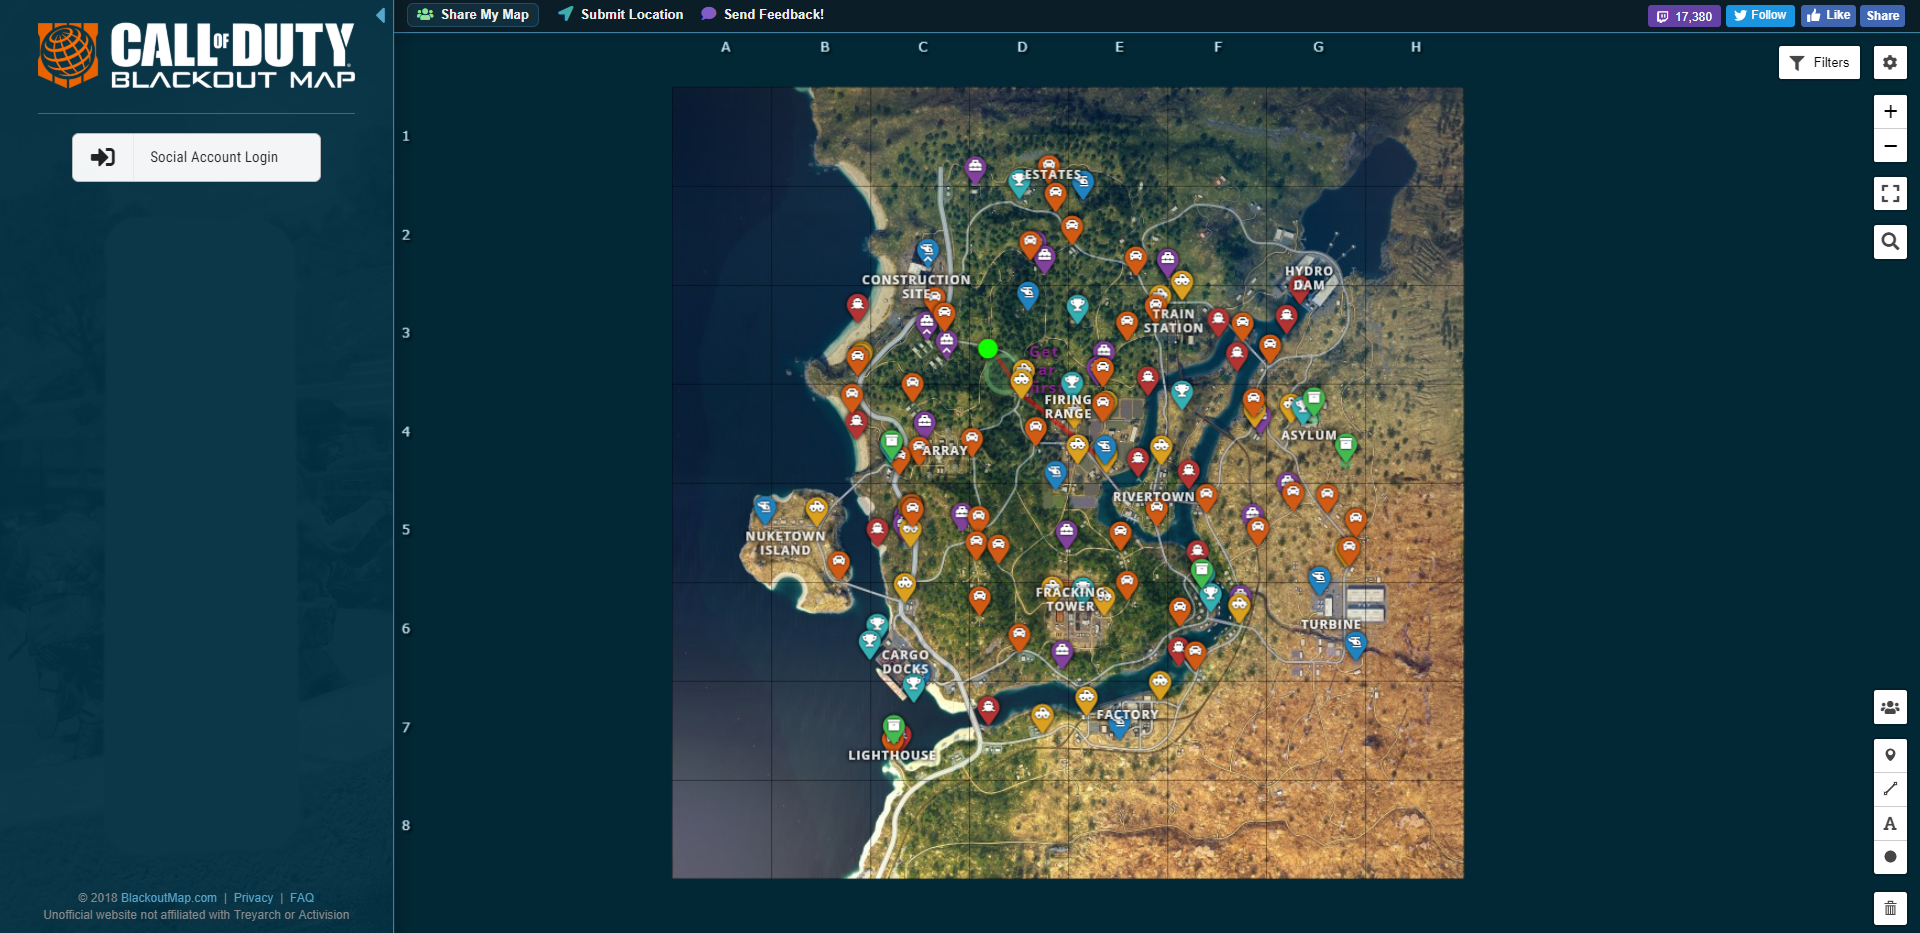Screen dimensions: 1920x933
Task: Select the place marker tool
Action: tap(1889, 755)
